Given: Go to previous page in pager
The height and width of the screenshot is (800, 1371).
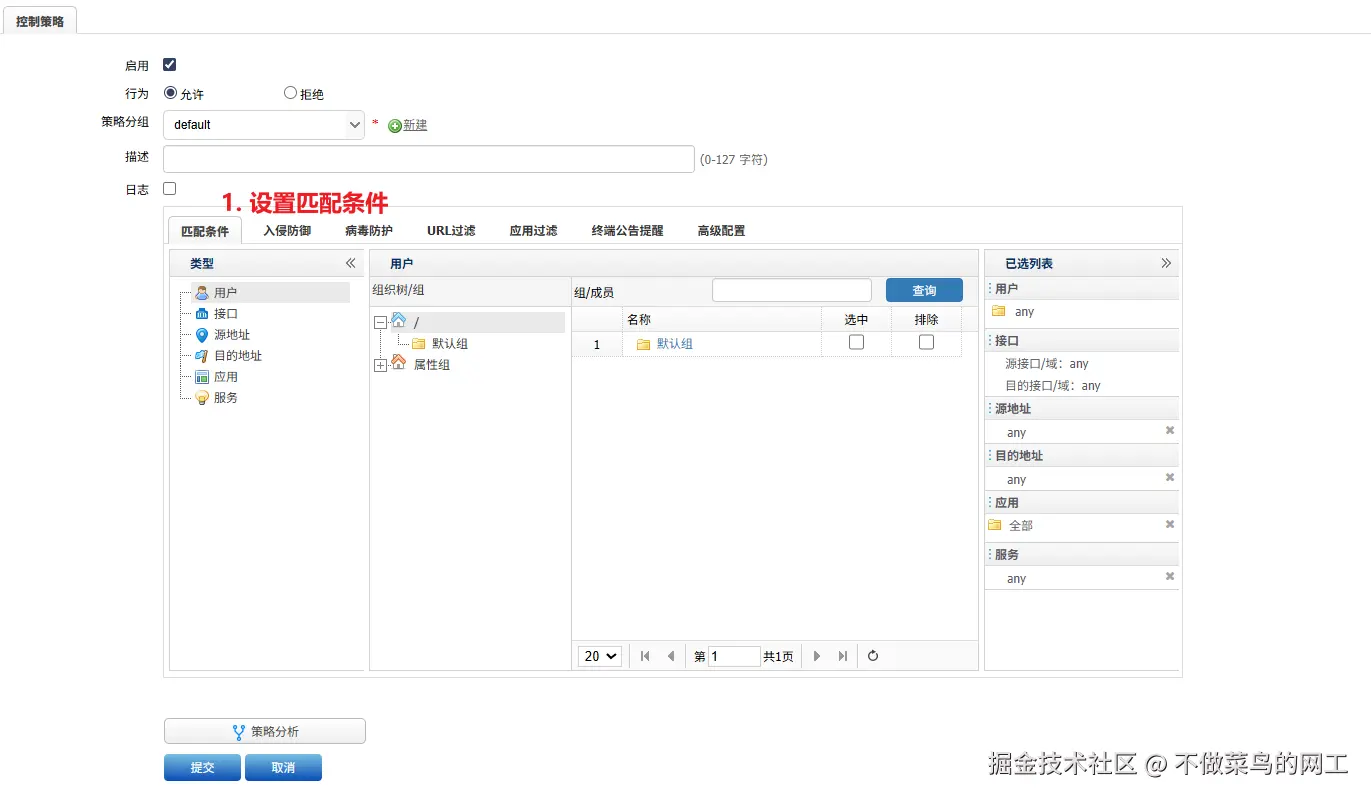Looking at the screenshot, I should [671, 656].
